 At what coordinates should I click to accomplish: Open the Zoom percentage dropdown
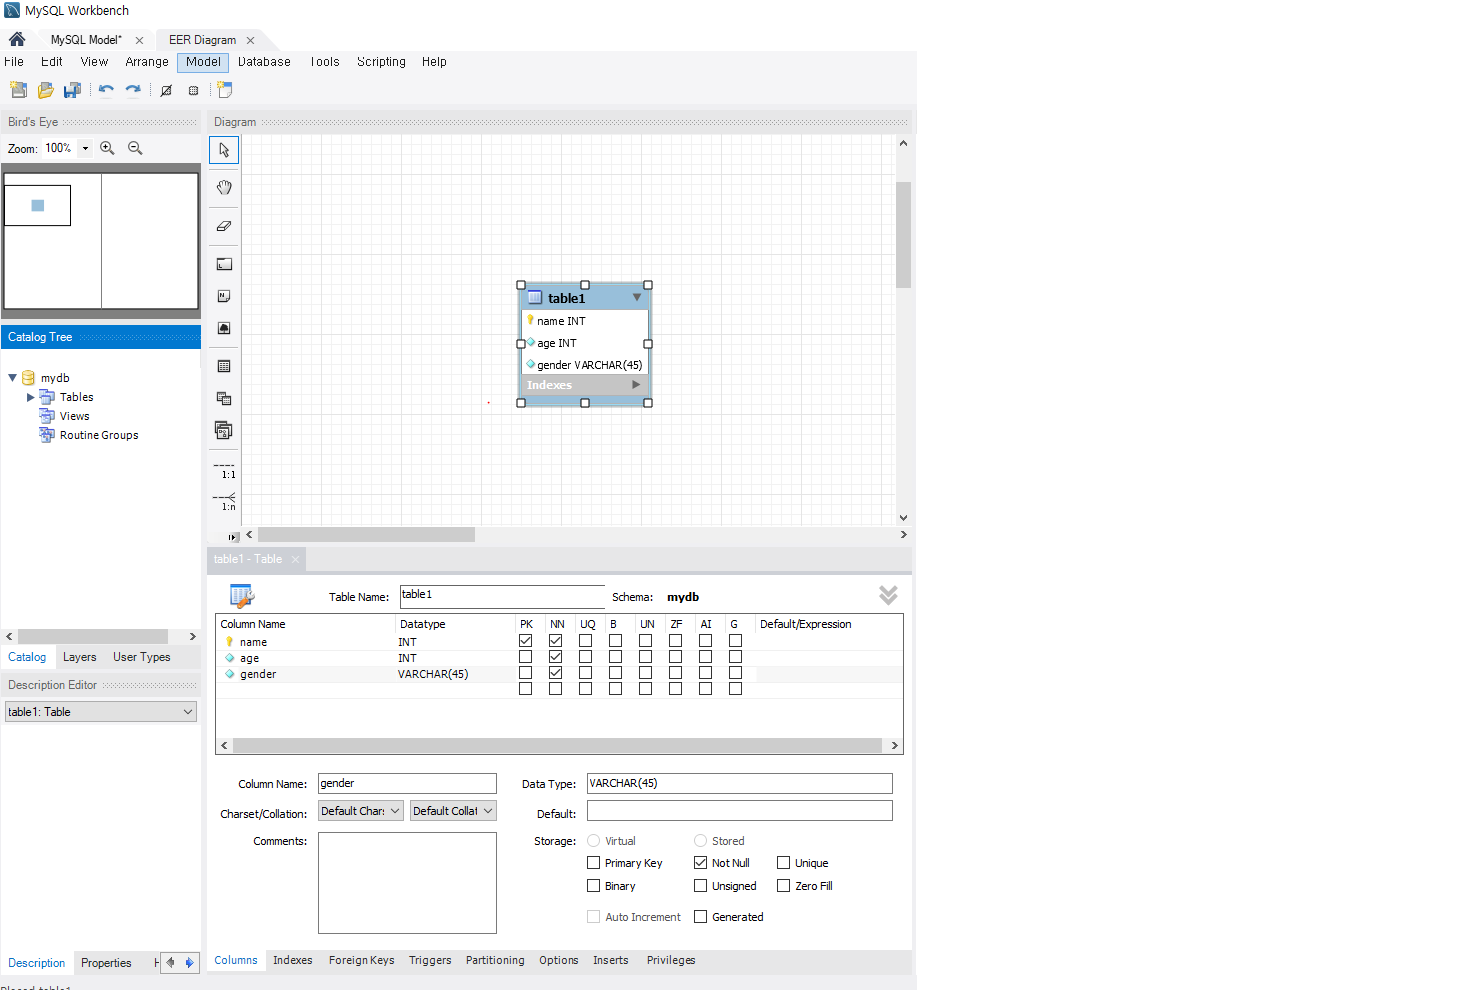[x=85, y=148]
